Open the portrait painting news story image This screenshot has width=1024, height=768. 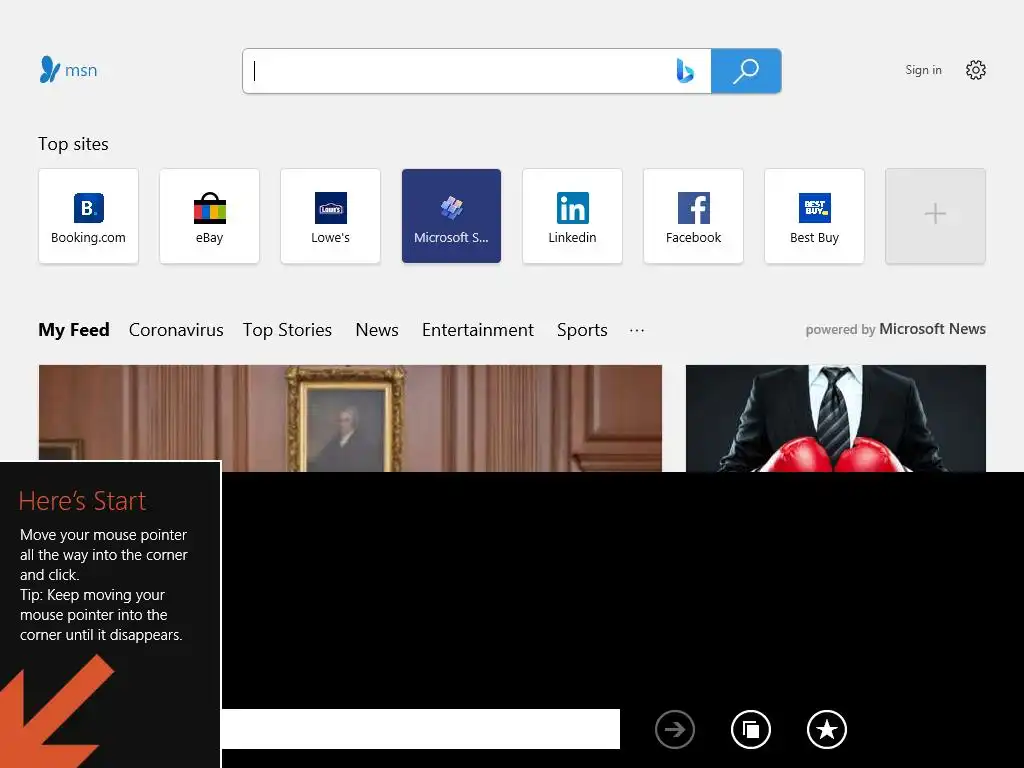pyautogui.click(x=350, y=418)
